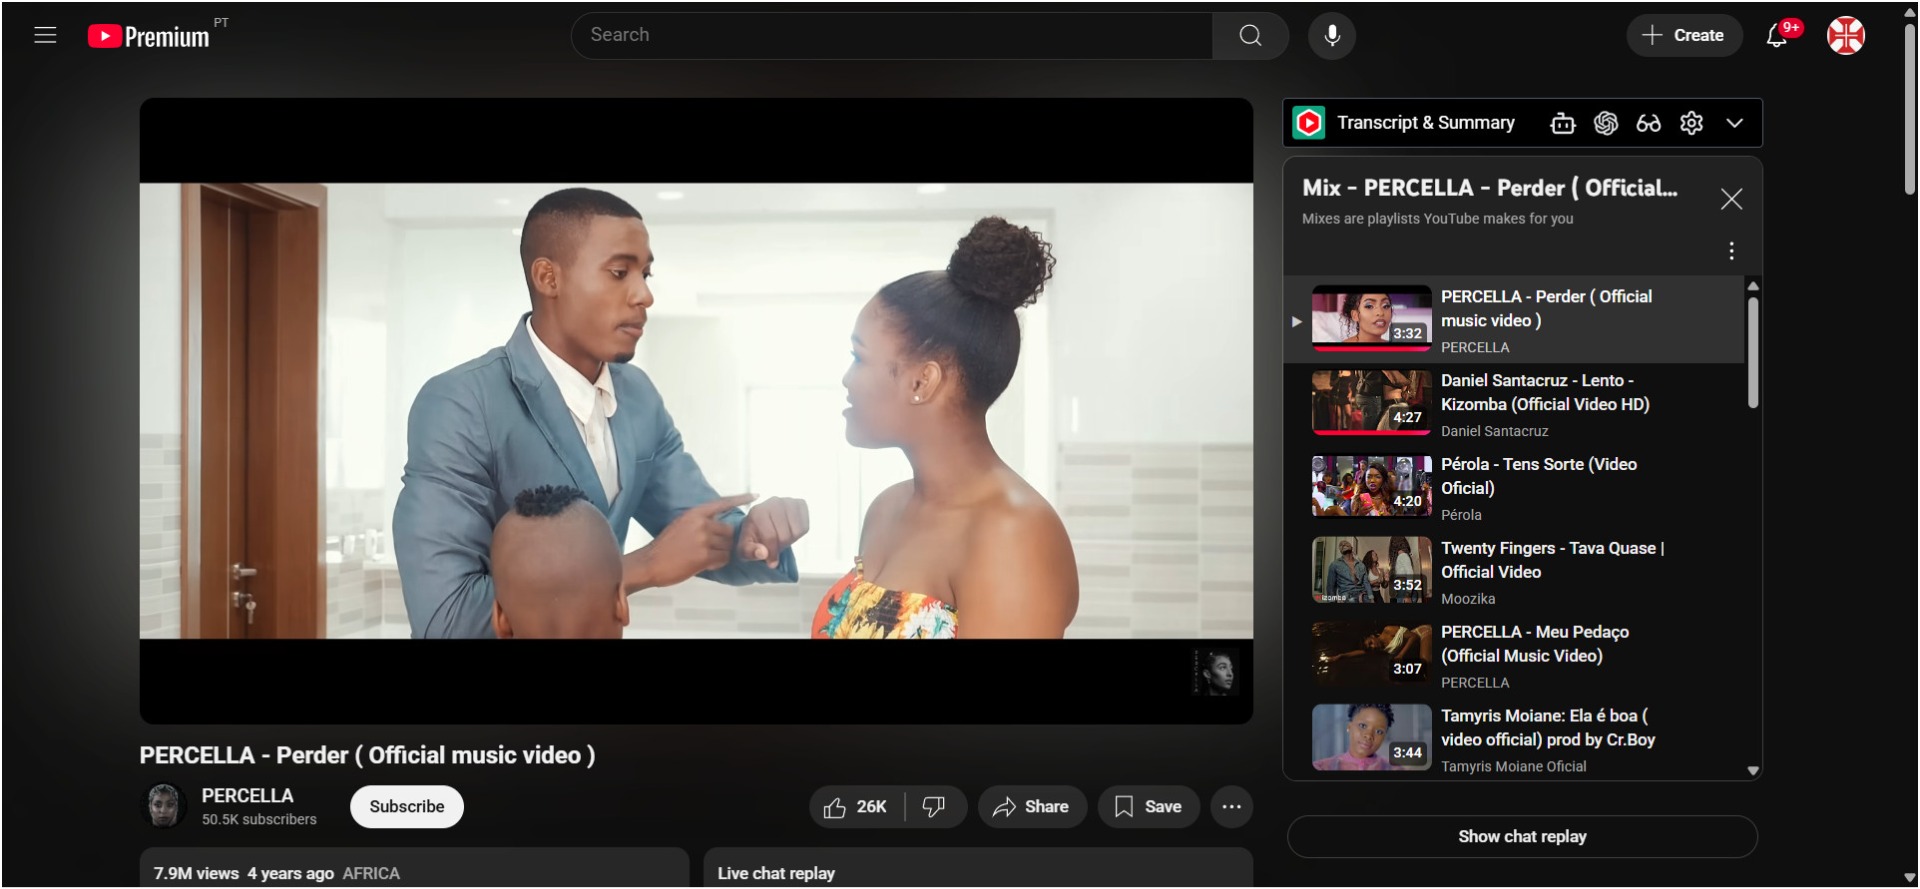Click the search magnifier button
Screen dimensions: 1920x889
(1250, 35)
